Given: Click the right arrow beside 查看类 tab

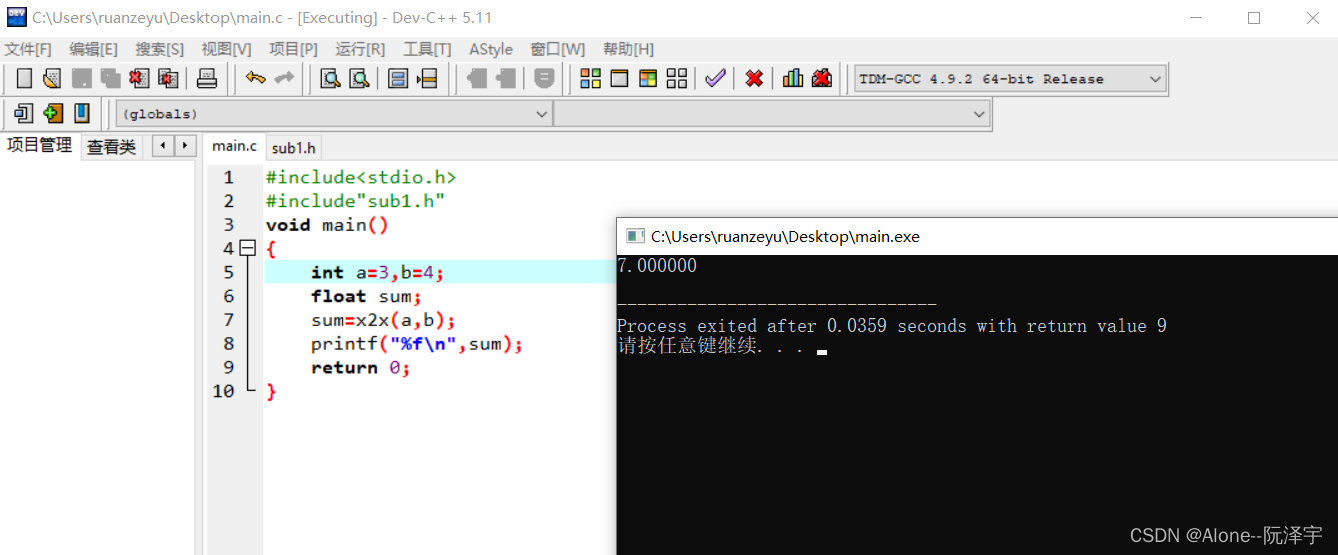Looking at the screenshot, I should tap(185, 146).
